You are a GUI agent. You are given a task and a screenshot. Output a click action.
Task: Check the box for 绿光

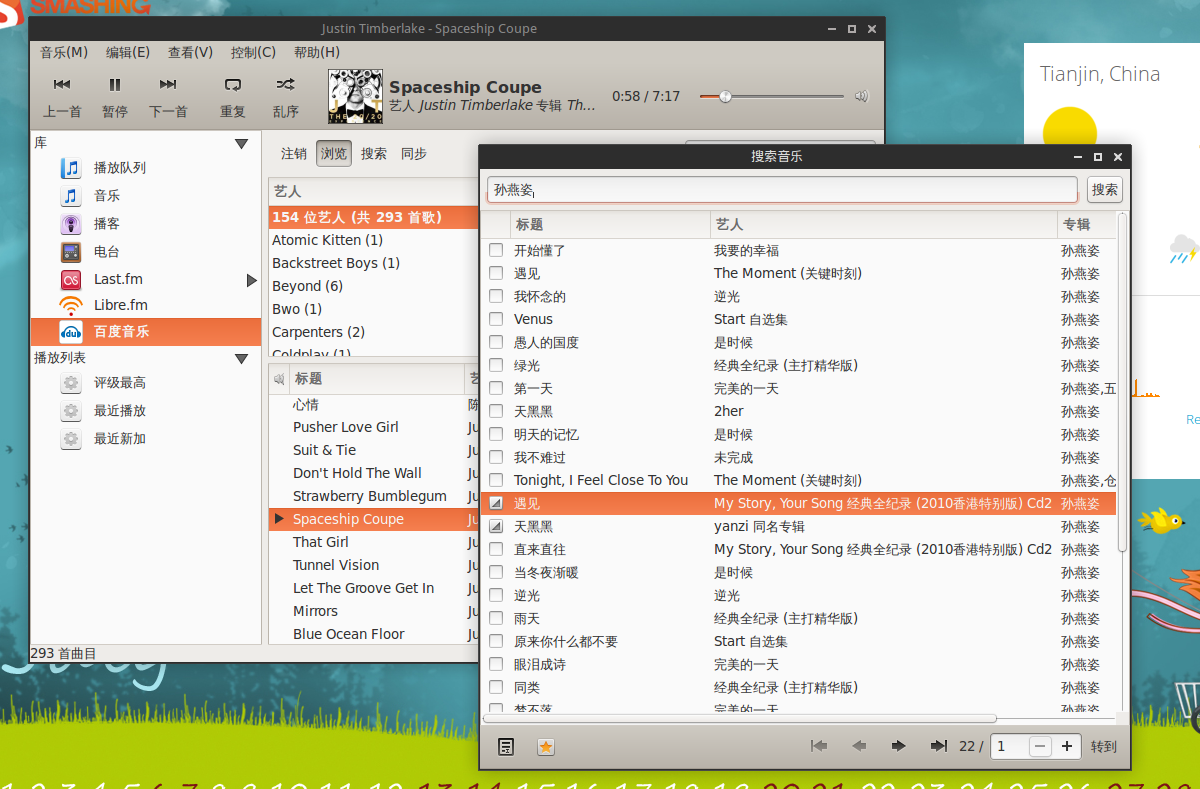(496, 365)
